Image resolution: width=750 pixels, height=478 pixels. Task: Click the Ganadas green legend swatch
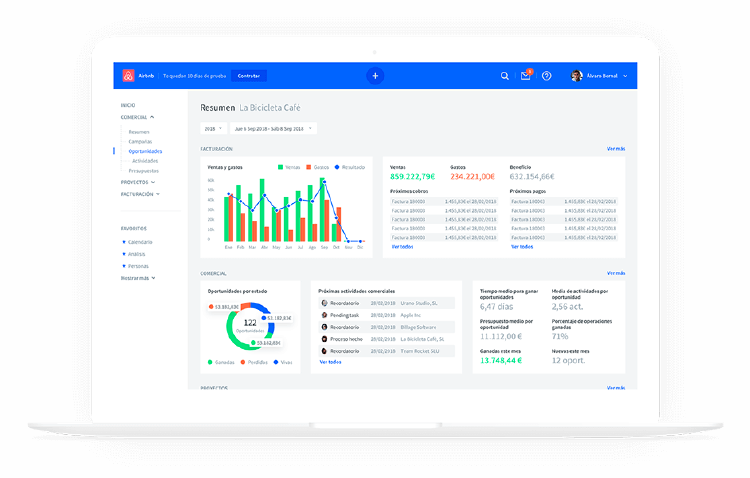tap(210, 362)
